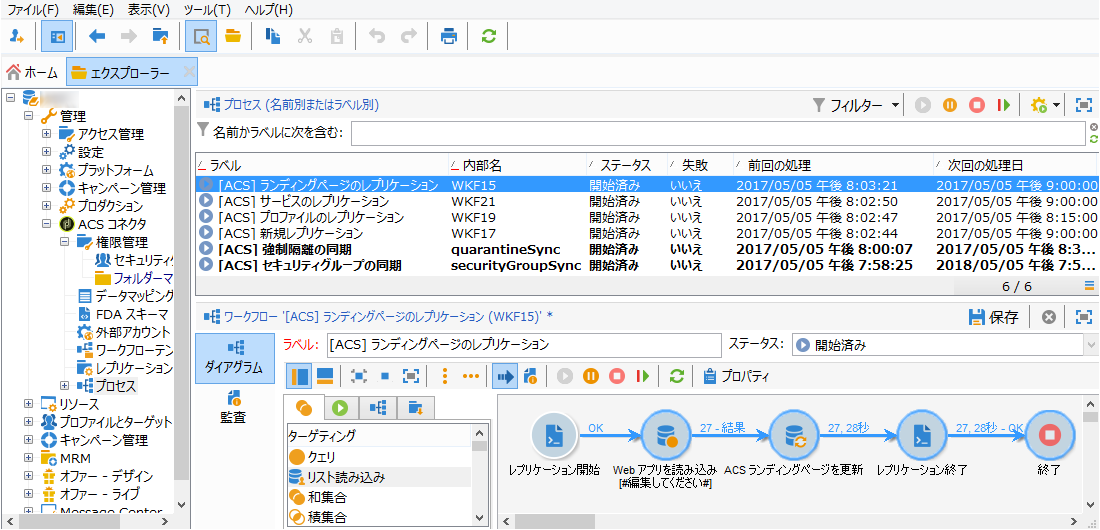
Task: Sort the list by ラベル column header
Action: pyautogui.click(x=321, y=166)
